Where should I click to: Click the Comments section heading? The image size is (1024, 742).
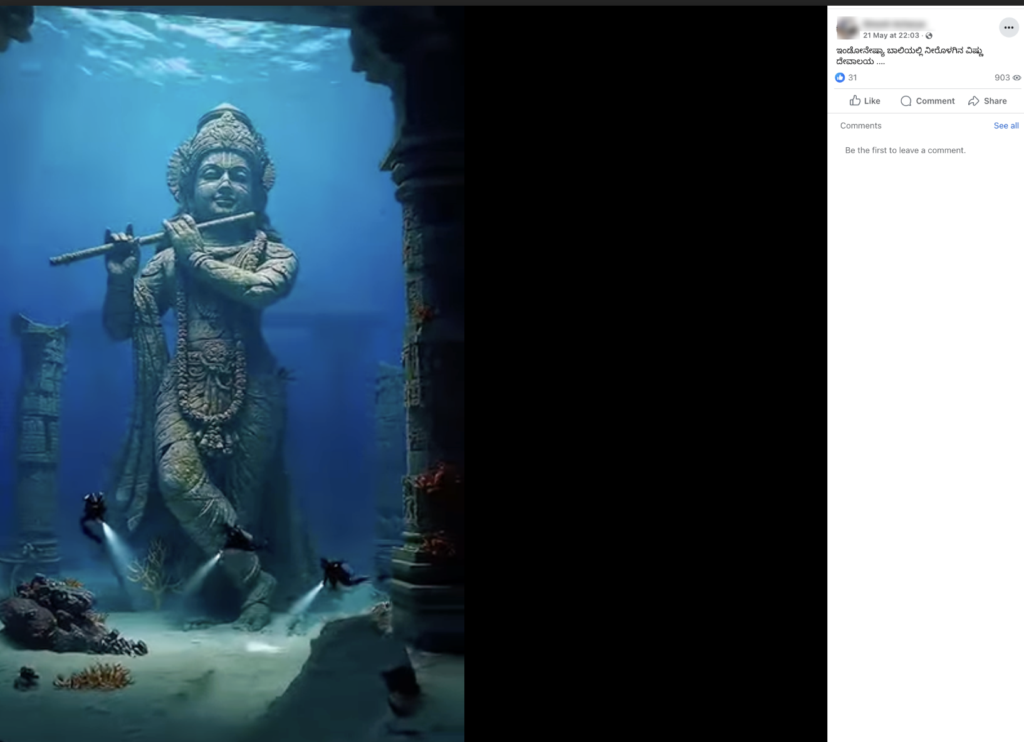click(x=860, y=125)
